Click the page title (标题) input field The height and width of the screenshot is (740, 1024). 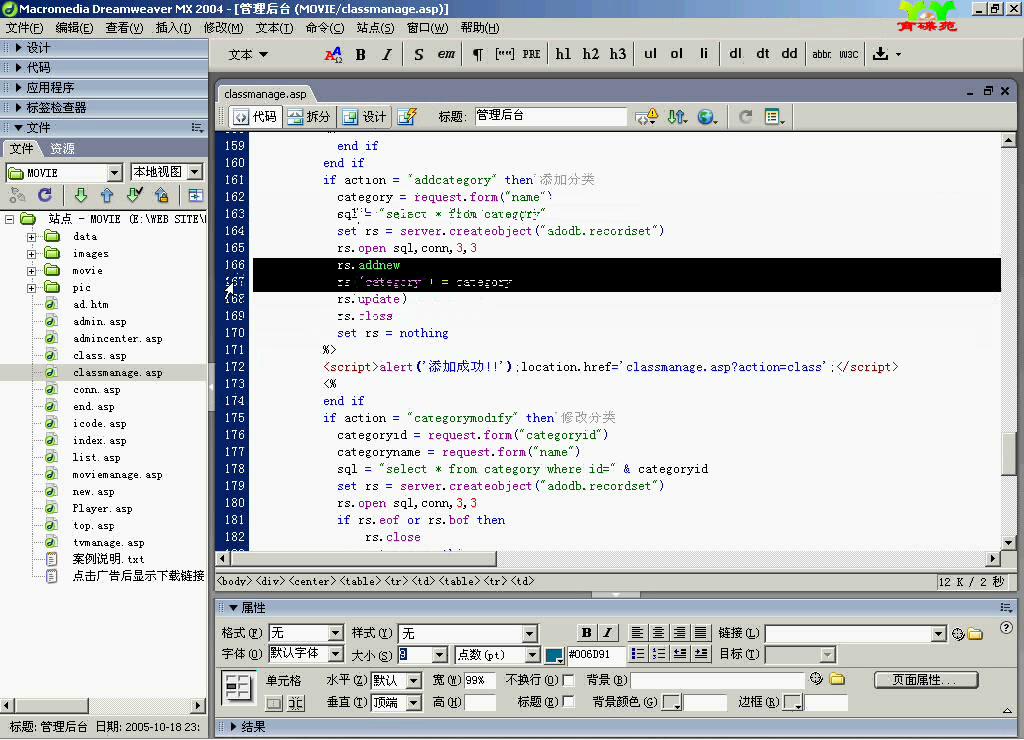coord(550,116)
